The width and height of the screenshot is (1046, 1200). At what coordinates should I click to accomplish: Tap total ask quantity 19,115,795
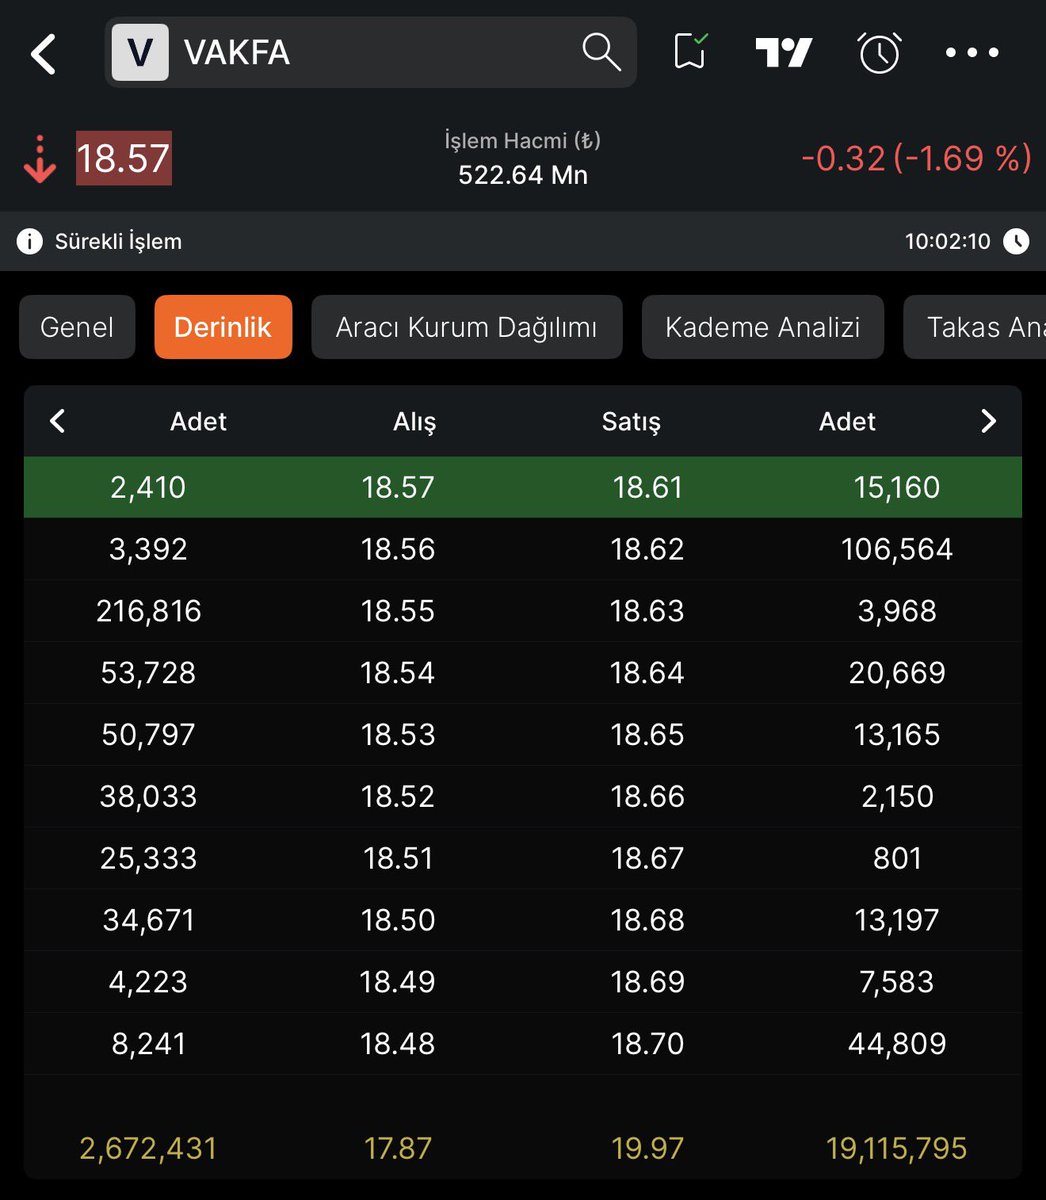coord(897,1149)
